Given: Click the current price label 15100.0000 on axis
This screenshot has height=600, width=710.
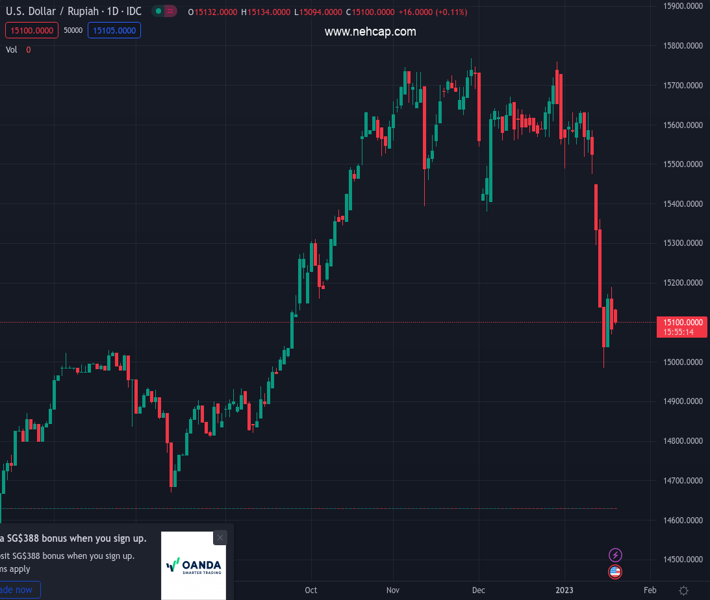Looking at the screenshot, I should tap(681, 322).
